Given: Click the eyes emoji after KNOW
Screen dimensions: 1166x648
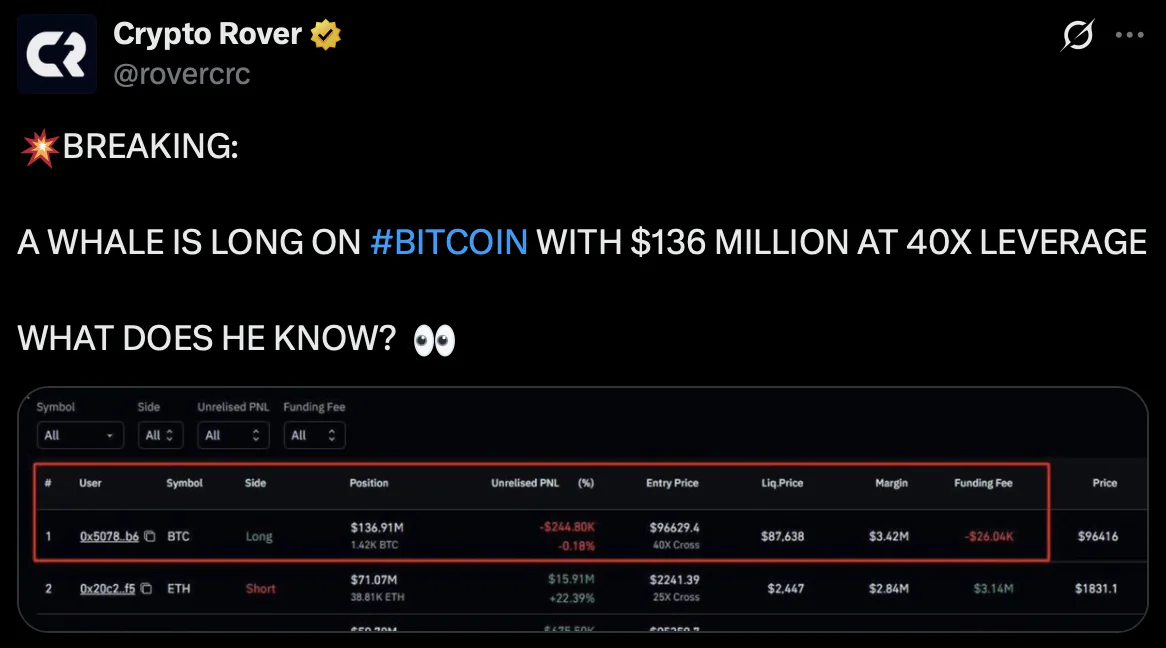Looking at the screenshot, I should click(x=434, y=341).
